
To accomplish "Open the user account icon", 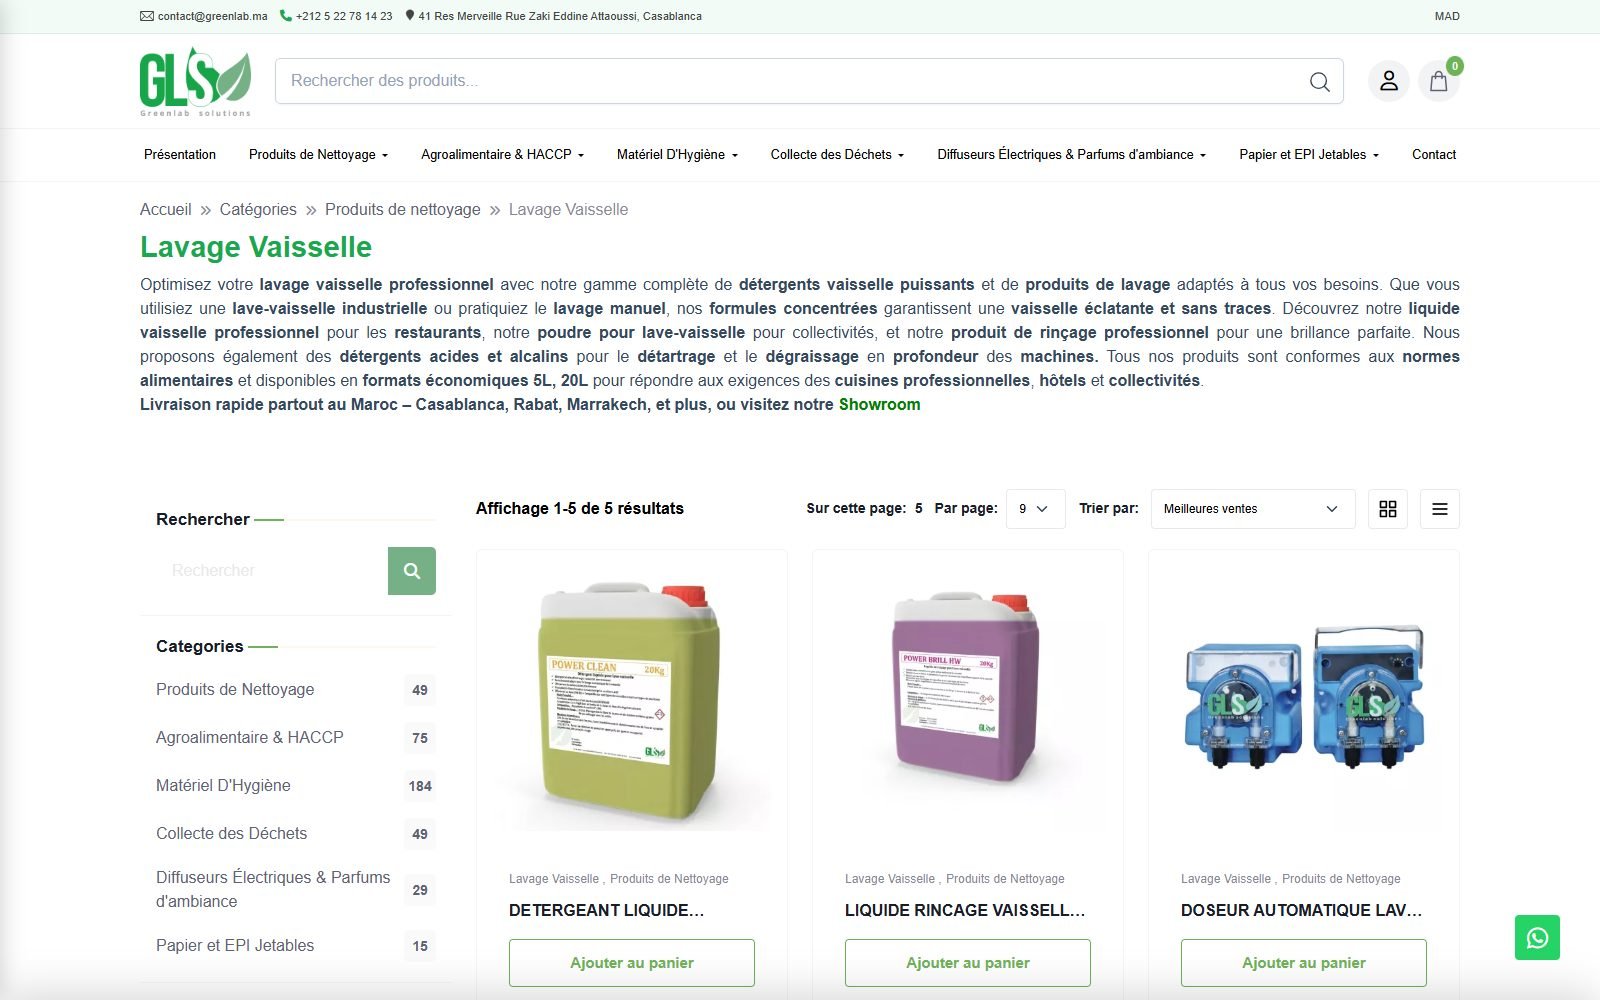I will tap(1389, 81).
